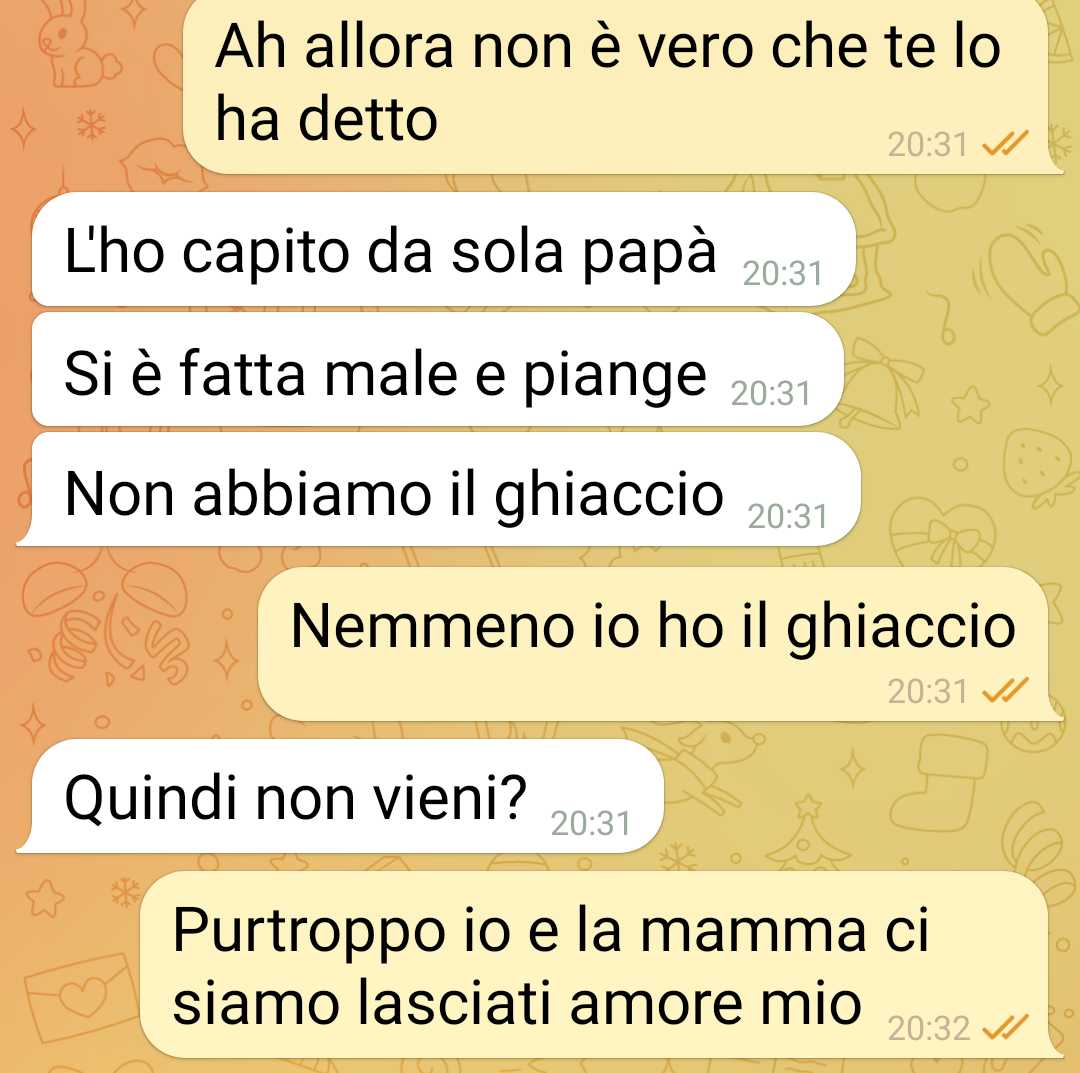Viewport: 1080px width, 1073px height.
Task: Tap 20:32 timestamp on last outgoing message
Action: point(928,1028)
